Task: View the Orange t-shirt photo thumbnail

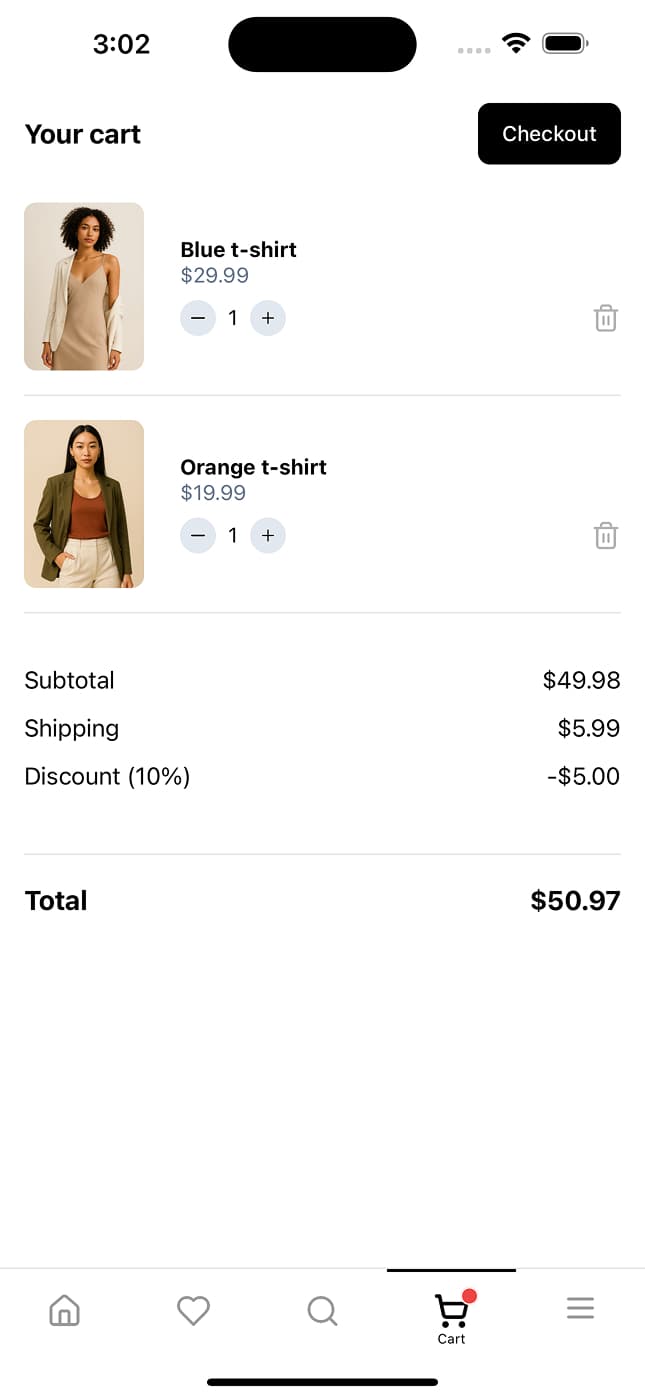Action: (83, 504)
